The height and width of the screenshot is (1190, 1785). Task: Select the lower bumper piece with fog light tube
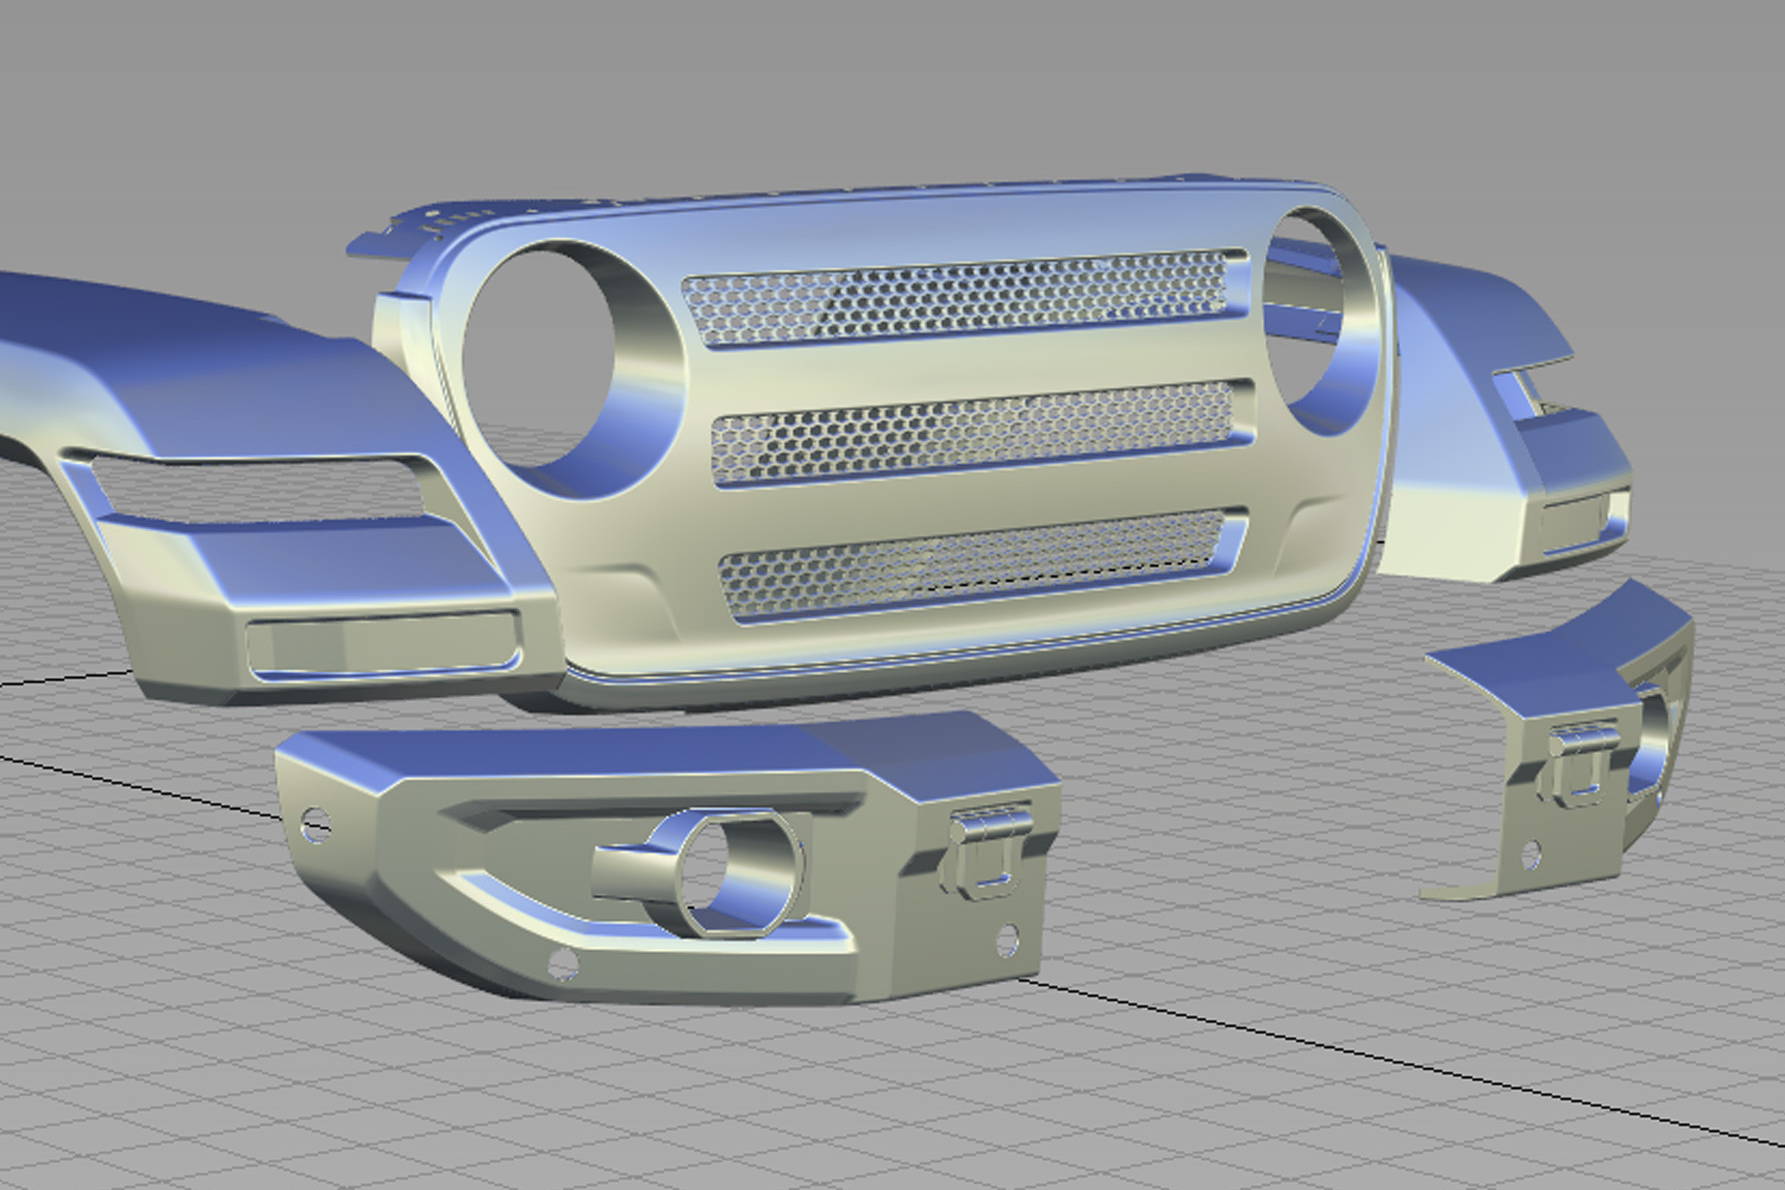click(x=668, y=856)
